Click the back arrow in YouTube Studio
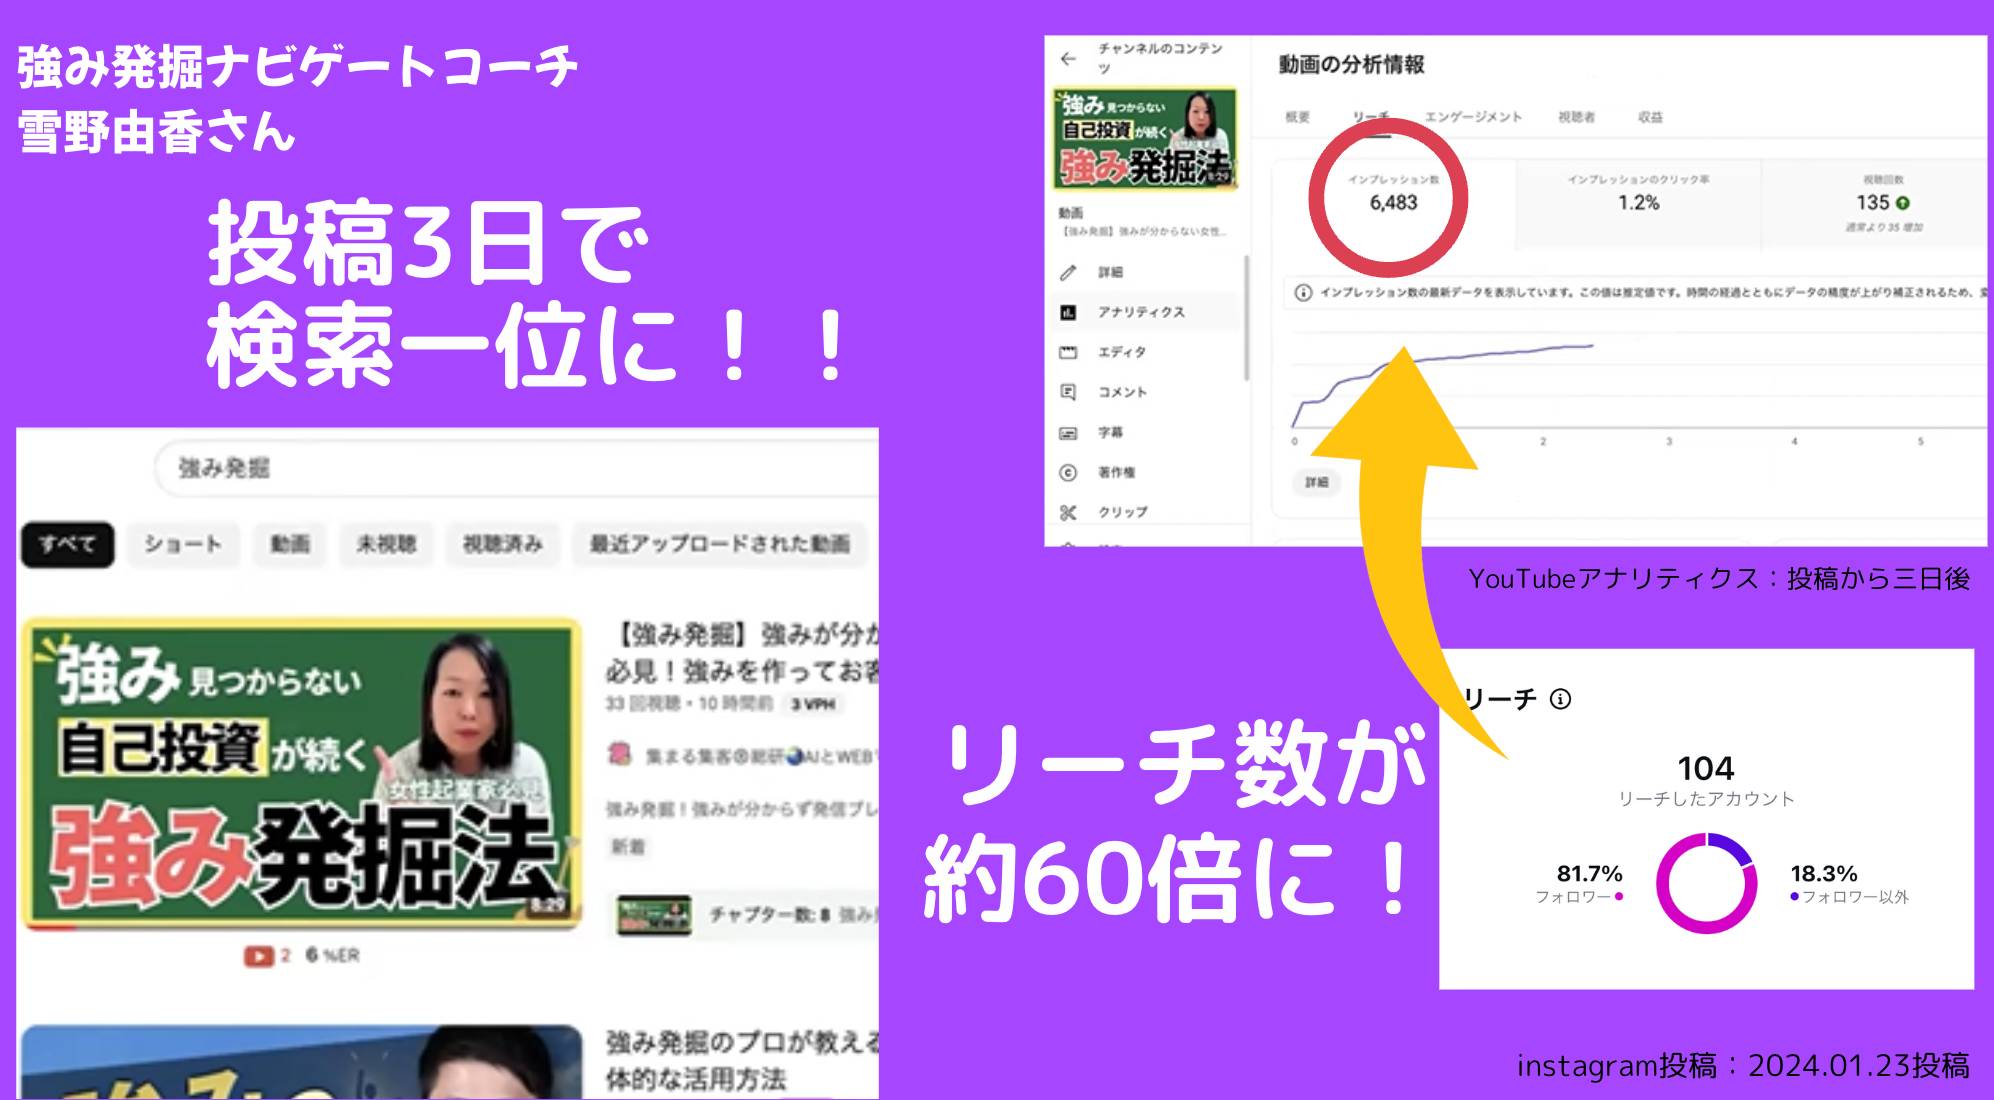 coord(1068,59)
